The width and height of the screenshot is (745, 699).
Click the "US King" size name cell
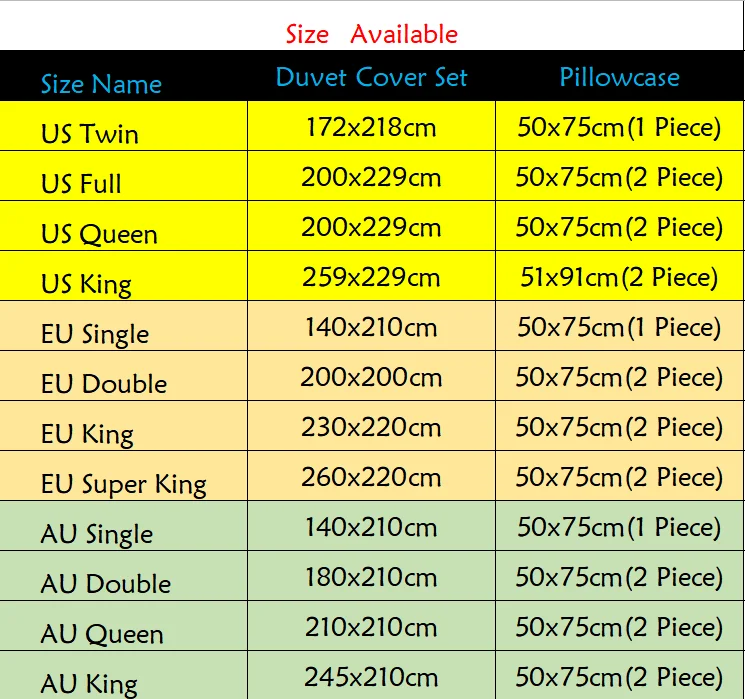coord(86,284)
